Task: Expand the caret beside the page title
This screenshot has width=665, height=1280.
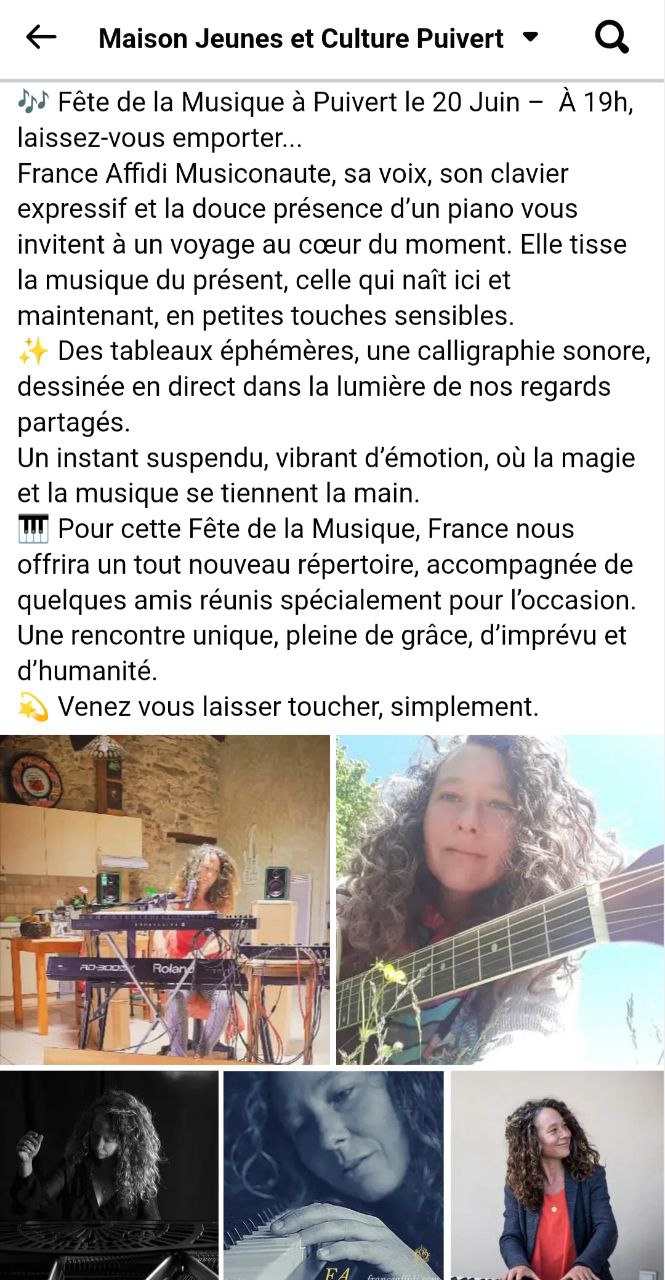Action: coord(531,38)
